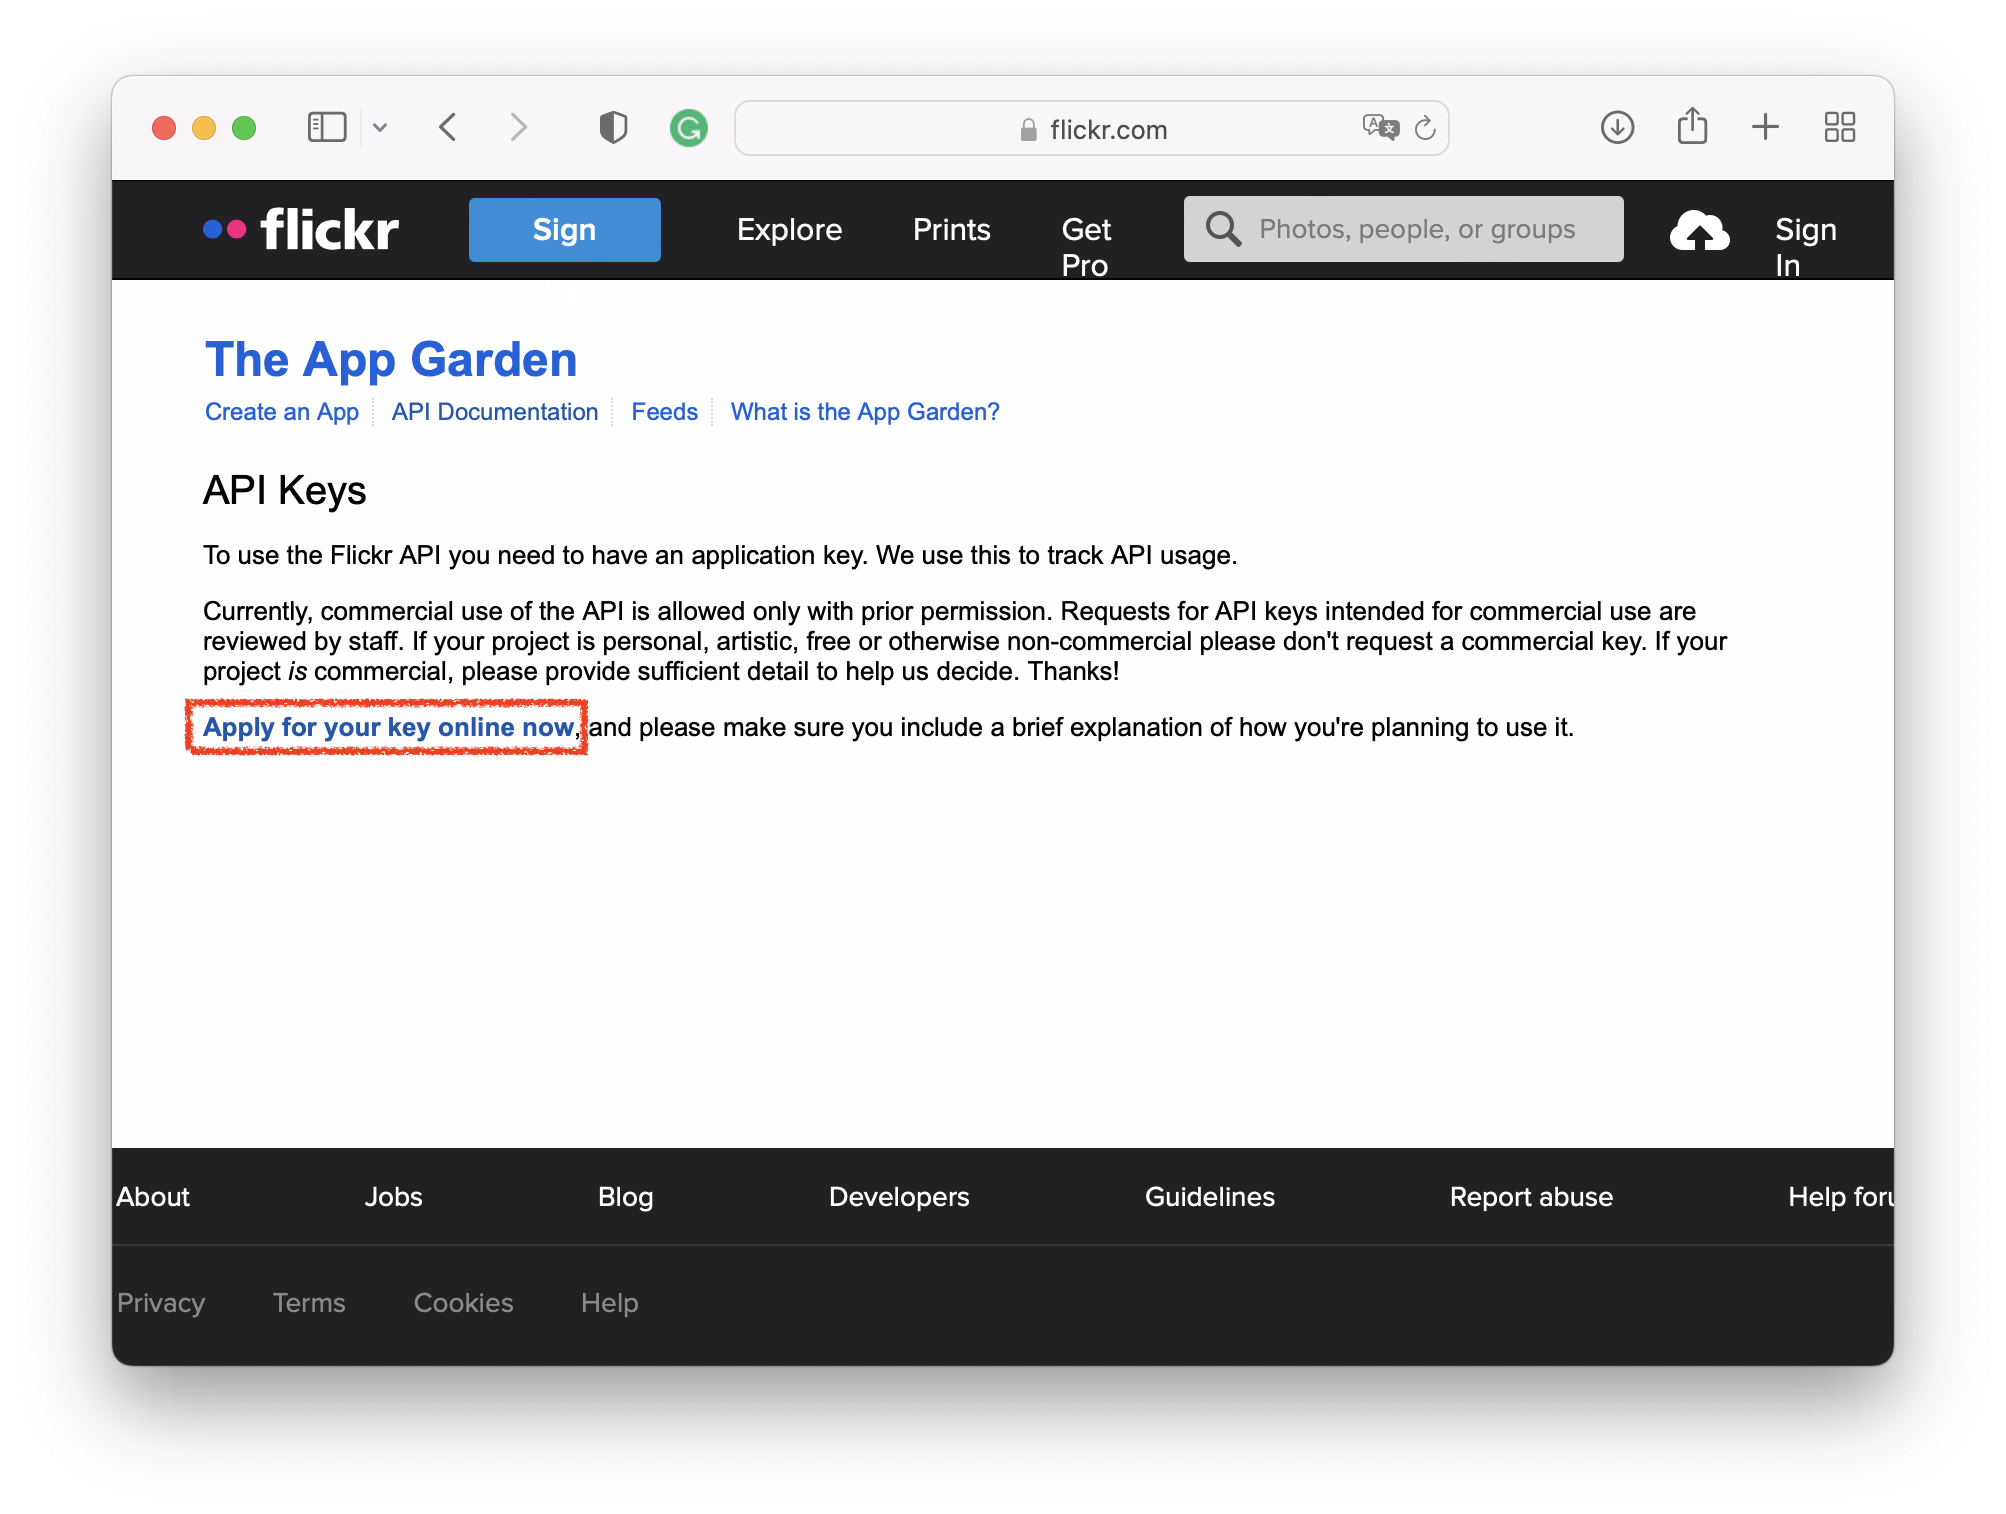The width and height of the screenshot is (2006, 1514).
Task: Open What is the App Garden? link
Action: (865, 412)
